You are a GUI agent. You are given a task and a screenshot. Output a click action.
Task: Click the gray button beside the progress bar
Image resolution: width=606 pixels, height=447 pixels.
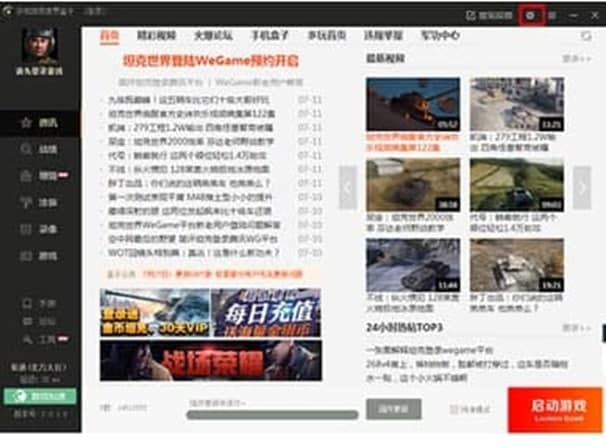(393, 409)
